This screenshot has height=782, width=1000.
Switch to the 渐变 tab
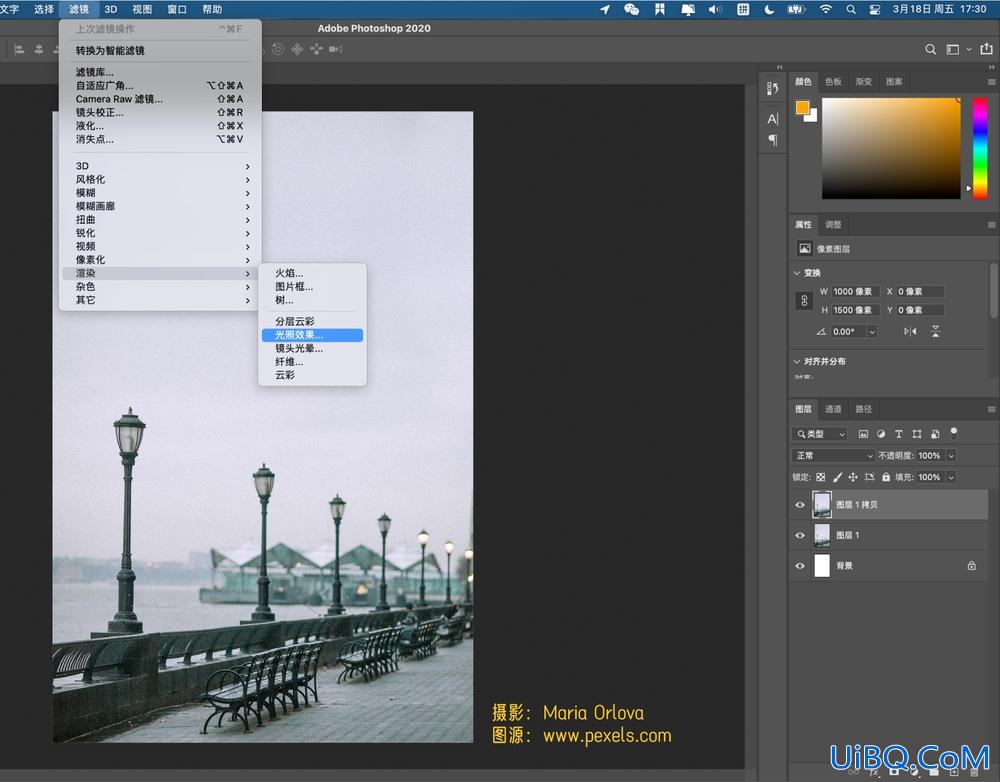tap(864, 82)
